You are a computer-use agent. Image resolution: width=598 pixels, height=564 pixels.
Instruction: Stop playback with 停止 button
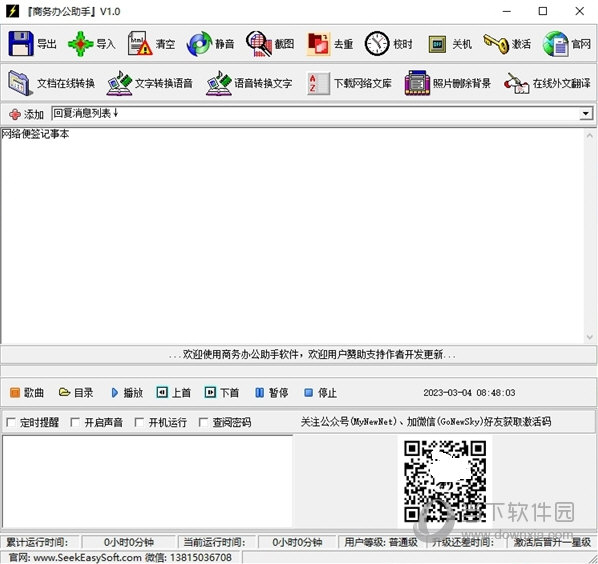[x=320, y=393]
